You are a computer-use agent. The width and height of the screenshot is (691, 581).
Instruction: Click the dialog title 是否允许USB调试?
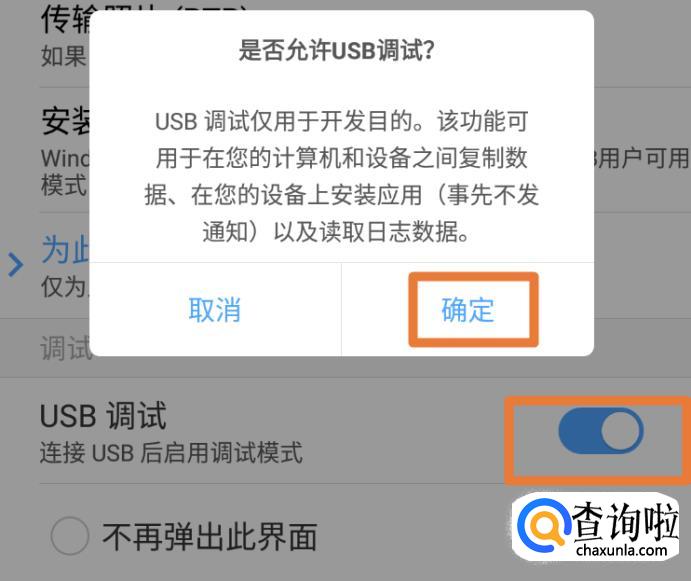pos(337,50)
